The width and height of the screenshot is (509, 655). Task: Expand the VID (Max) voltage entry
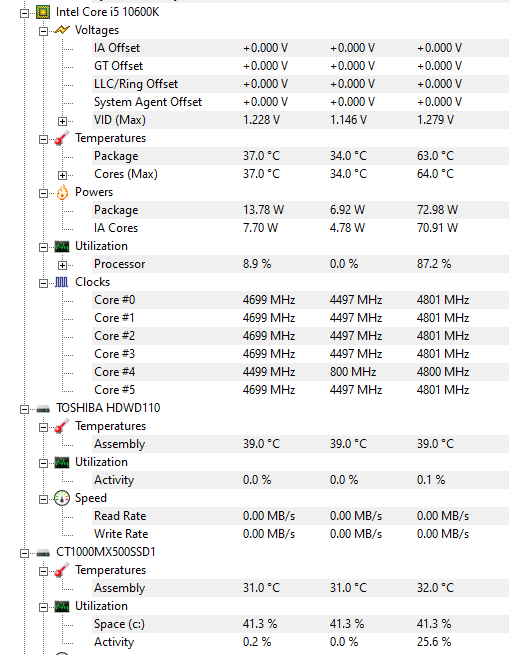(62, 121)
